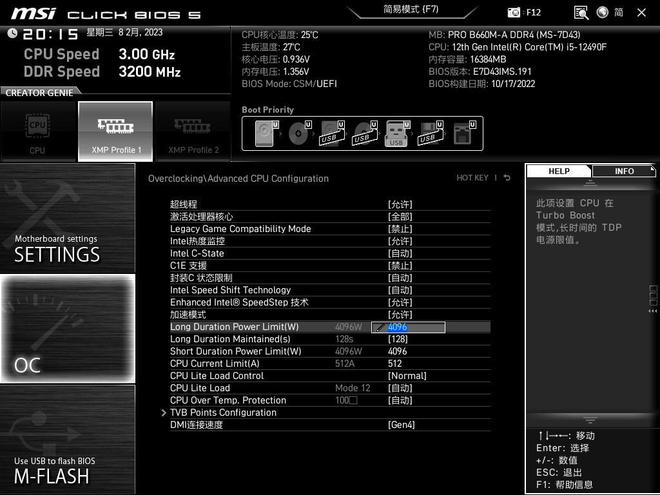Click the side panel handle at right edge
660x495 pixels.
[x=653, y=298]
